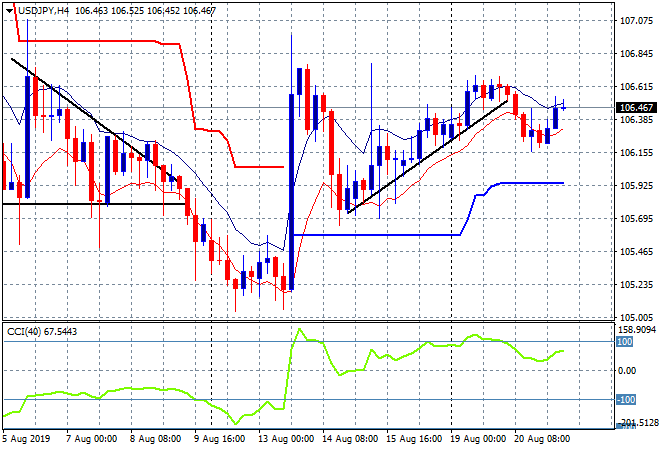Click the 105.465 price axis label
660x450 pixels.
pyautogui.click(x=636, y=252)
